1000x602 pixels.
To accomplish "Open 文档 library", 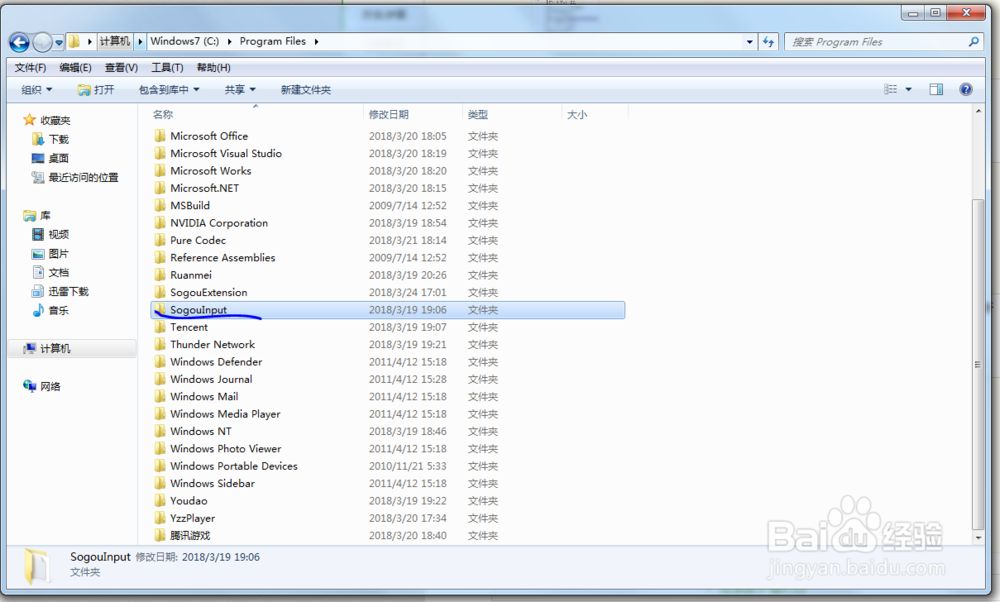I will 58,272.
